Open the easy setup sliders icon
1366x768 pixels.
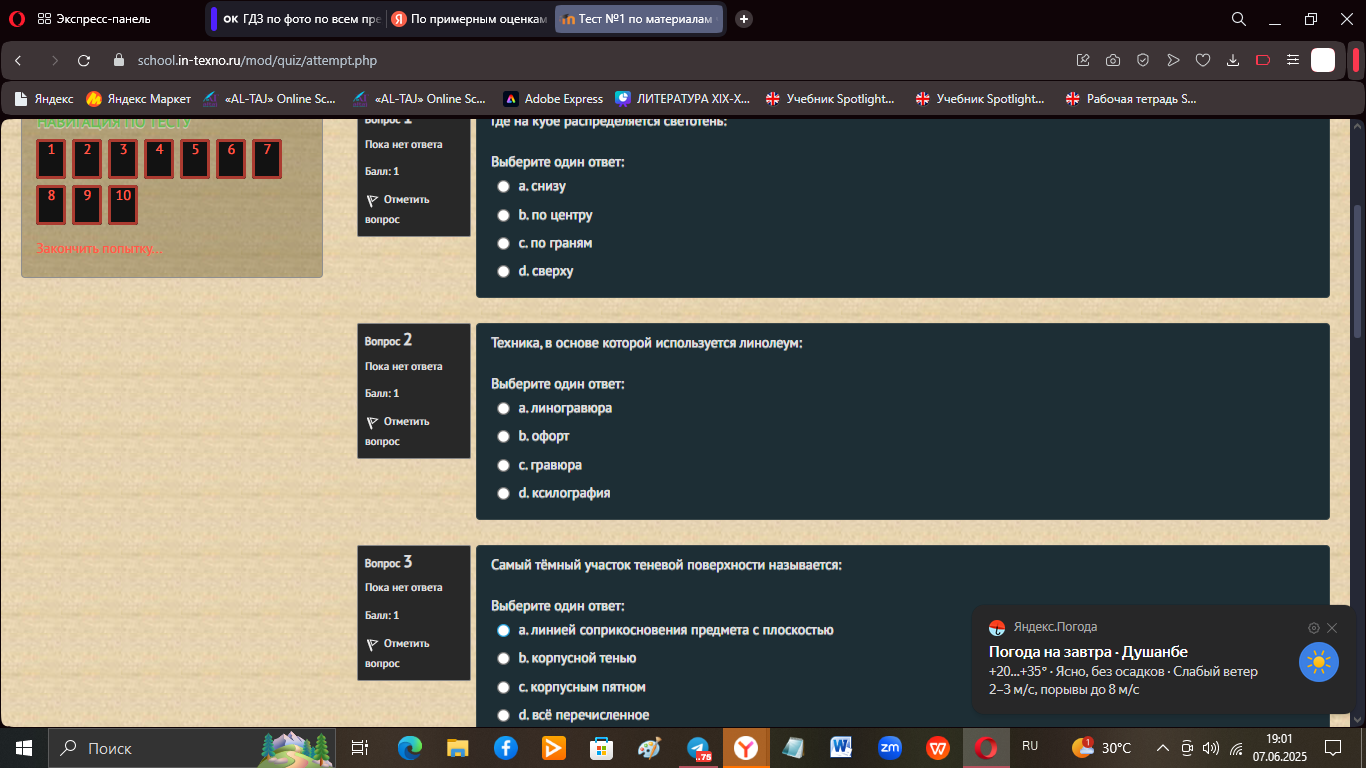[1293, 60]
